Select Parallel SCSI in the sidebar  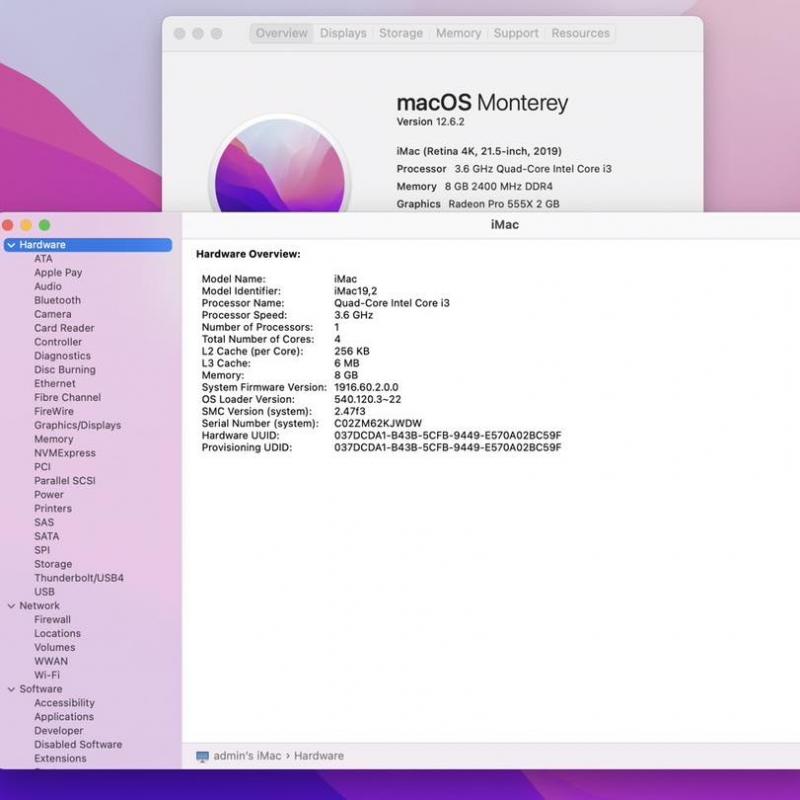pyautogui.click(x=65, y=481)
